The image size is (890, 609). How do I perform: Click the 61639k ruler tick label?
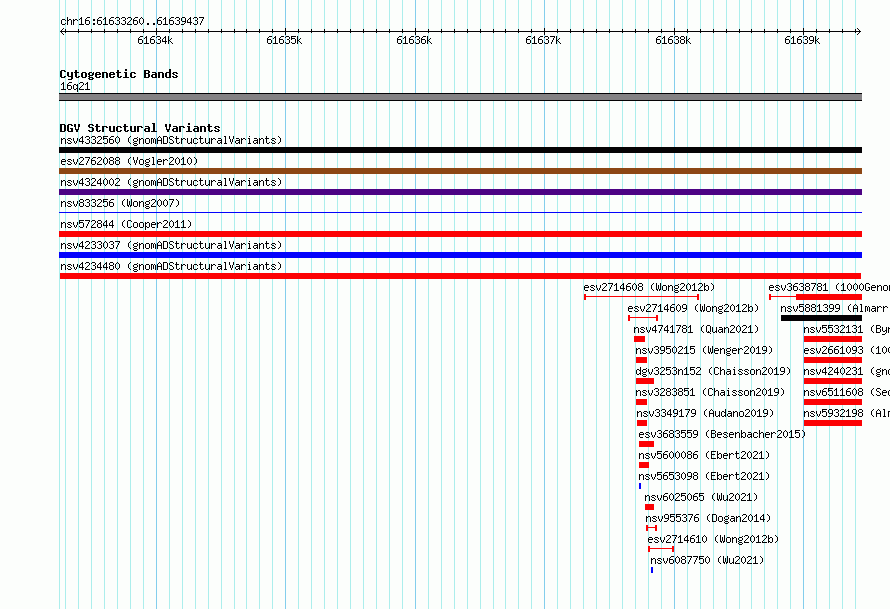coord(801,40)
